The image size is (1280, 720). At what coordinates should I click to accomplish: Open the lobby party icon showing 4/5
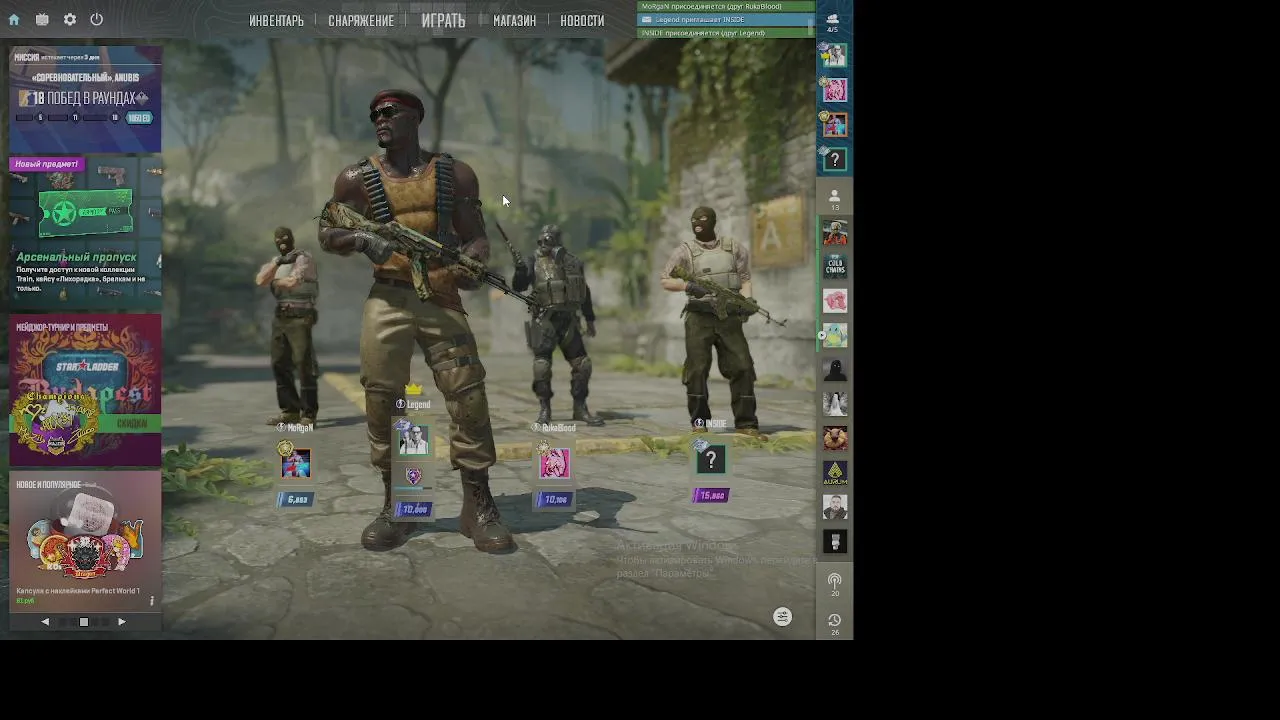tap(833, 22)
